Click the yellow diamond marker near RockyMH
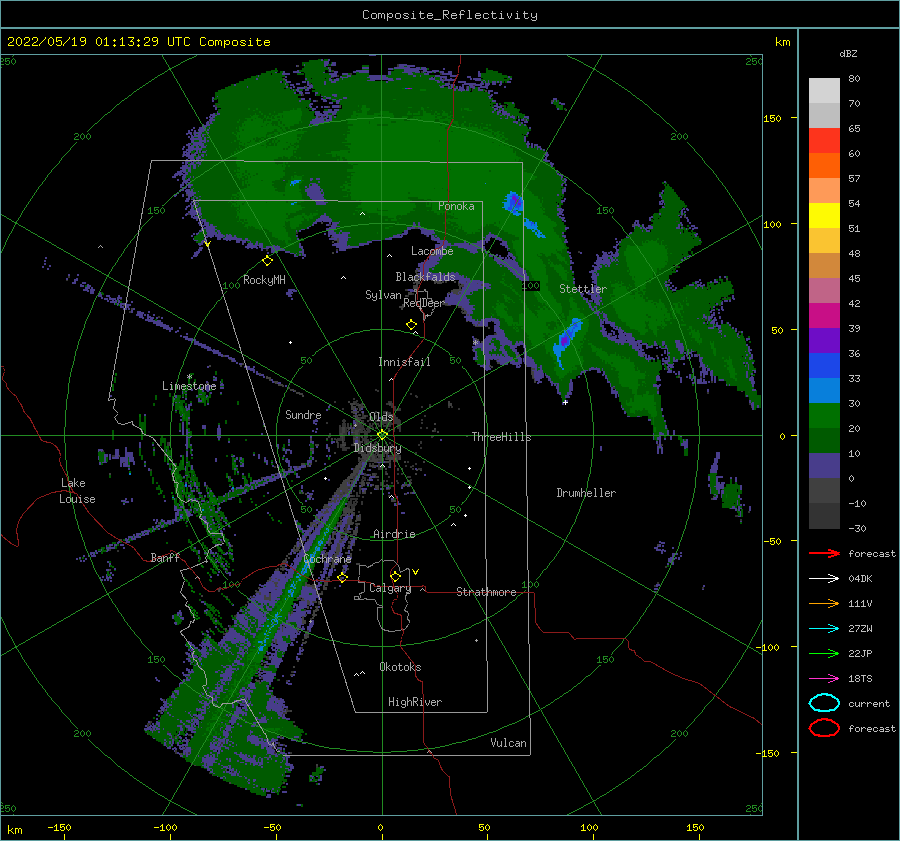The height and width of the screenshot is (841, 900). click(x=267, y=261)
